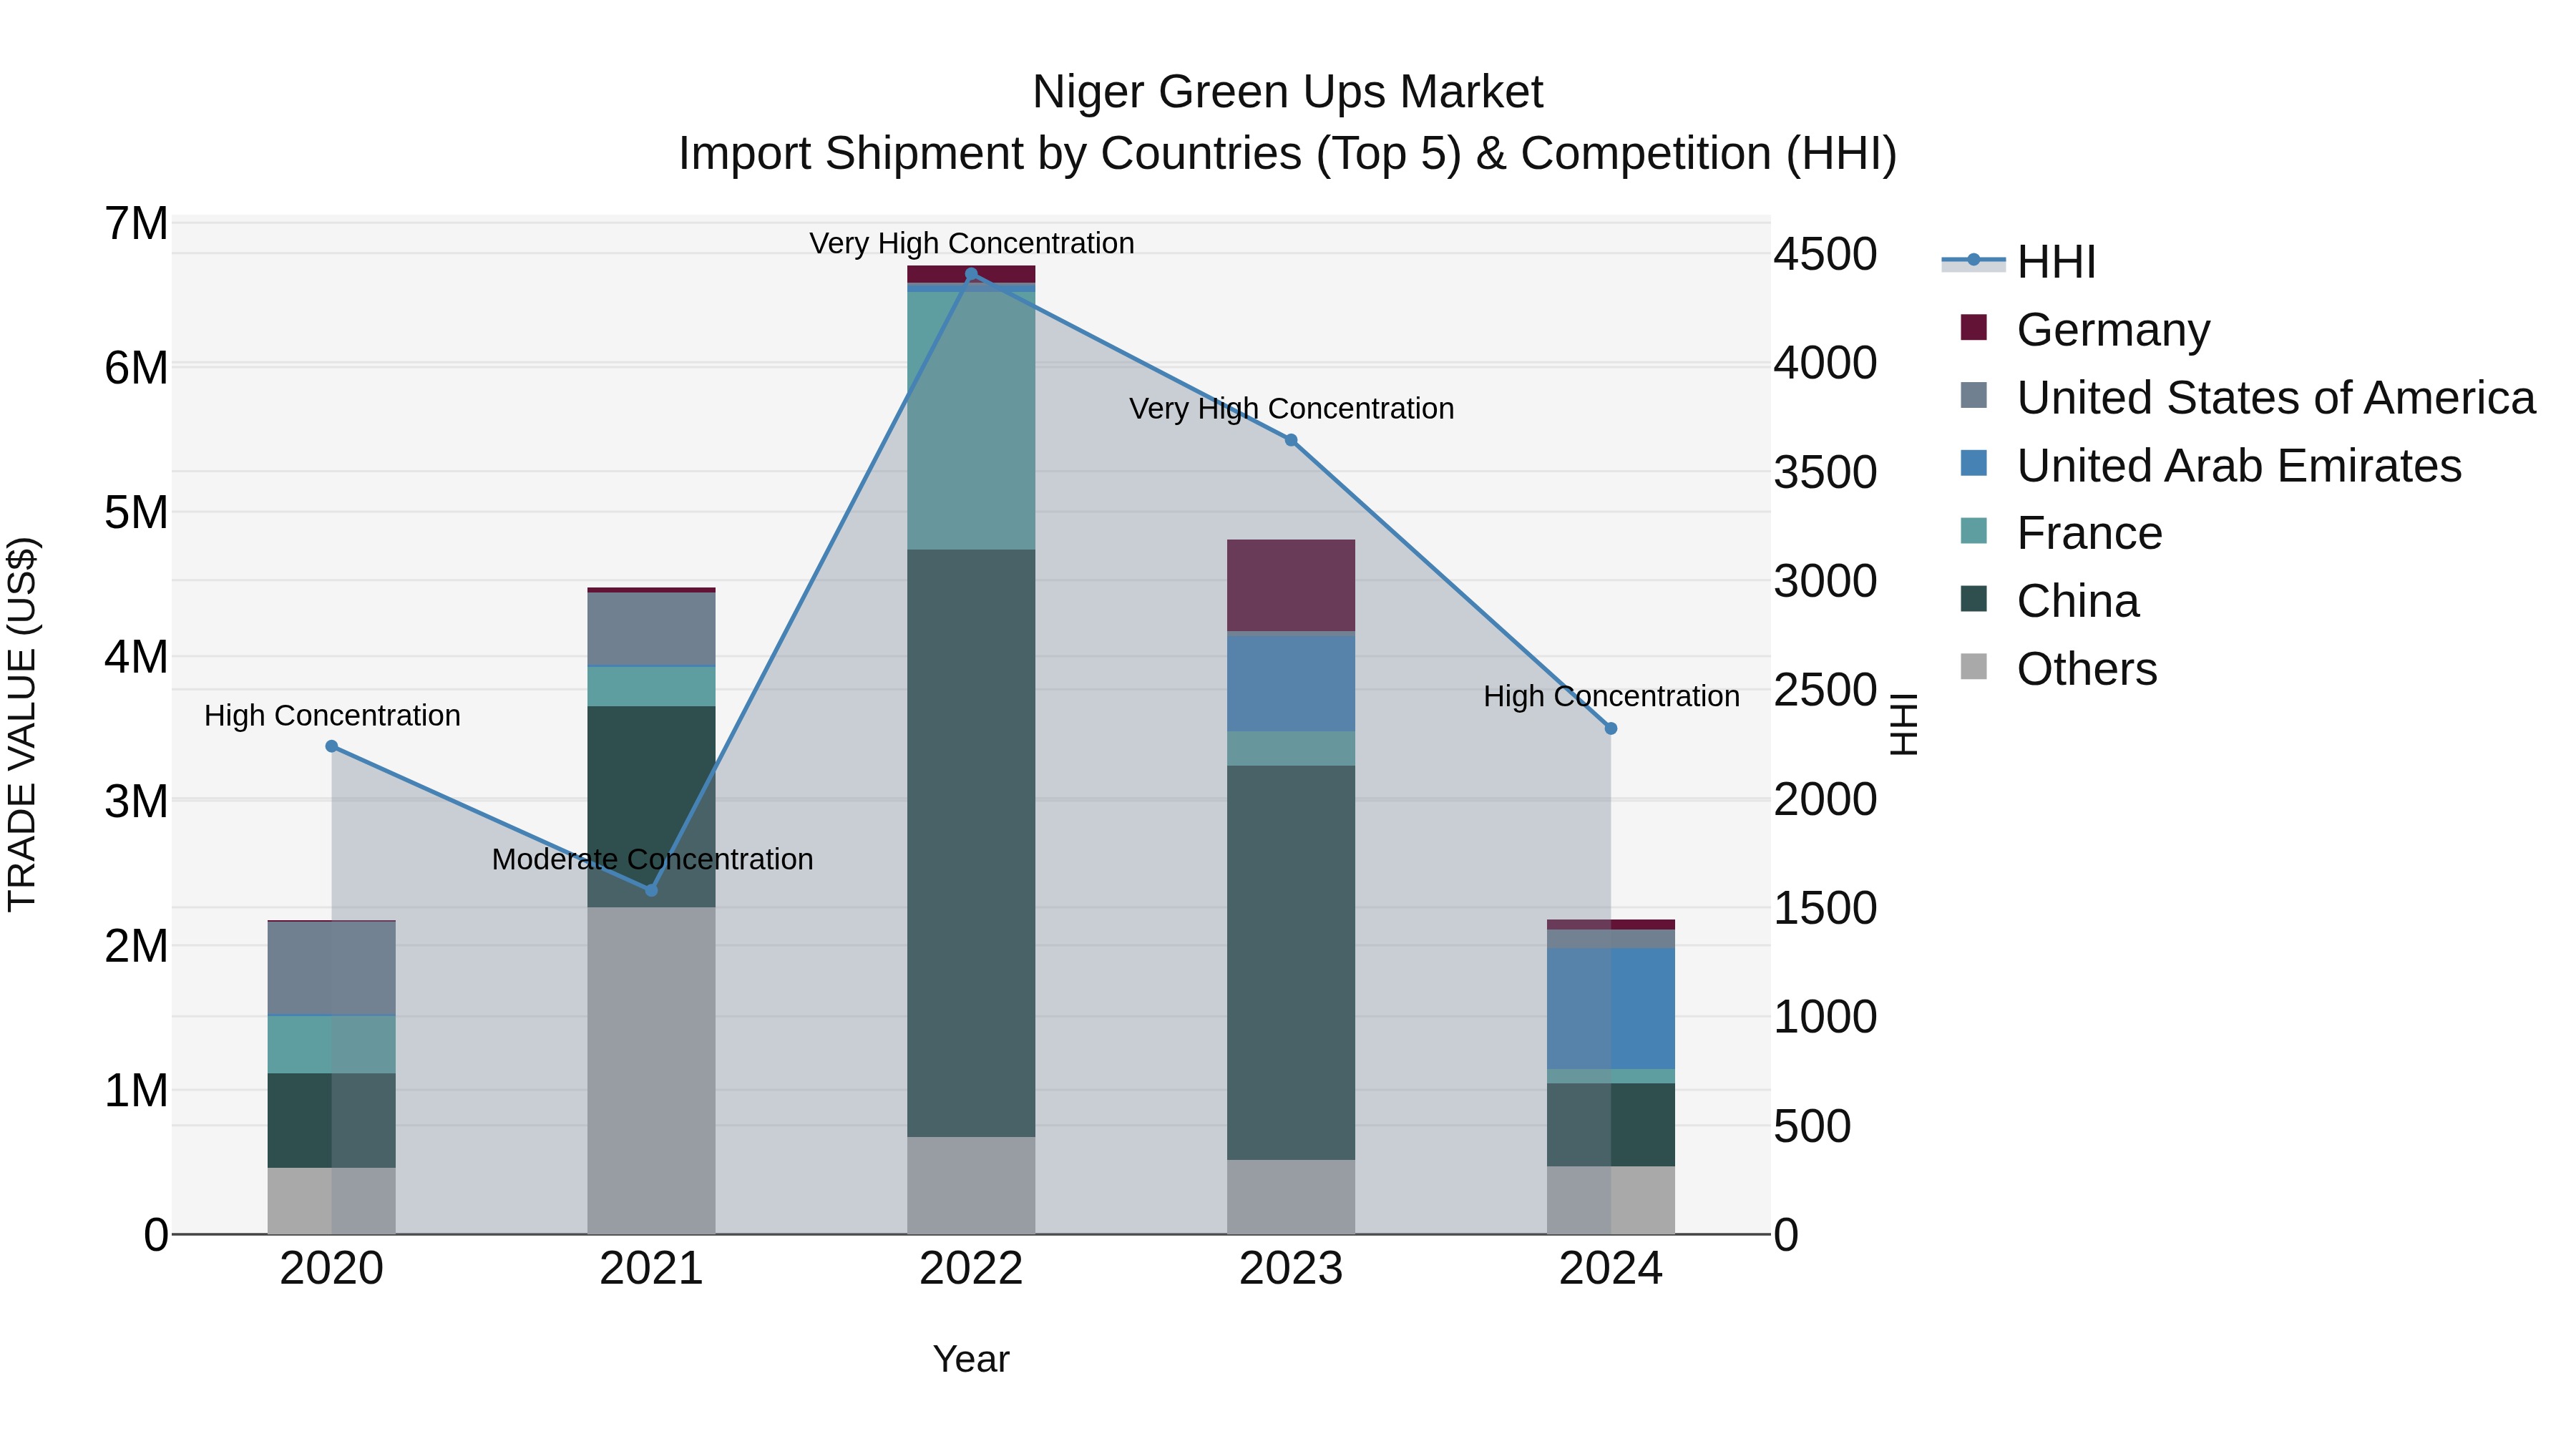Click the 'Year' x-axis title

tap(971, 1360)
